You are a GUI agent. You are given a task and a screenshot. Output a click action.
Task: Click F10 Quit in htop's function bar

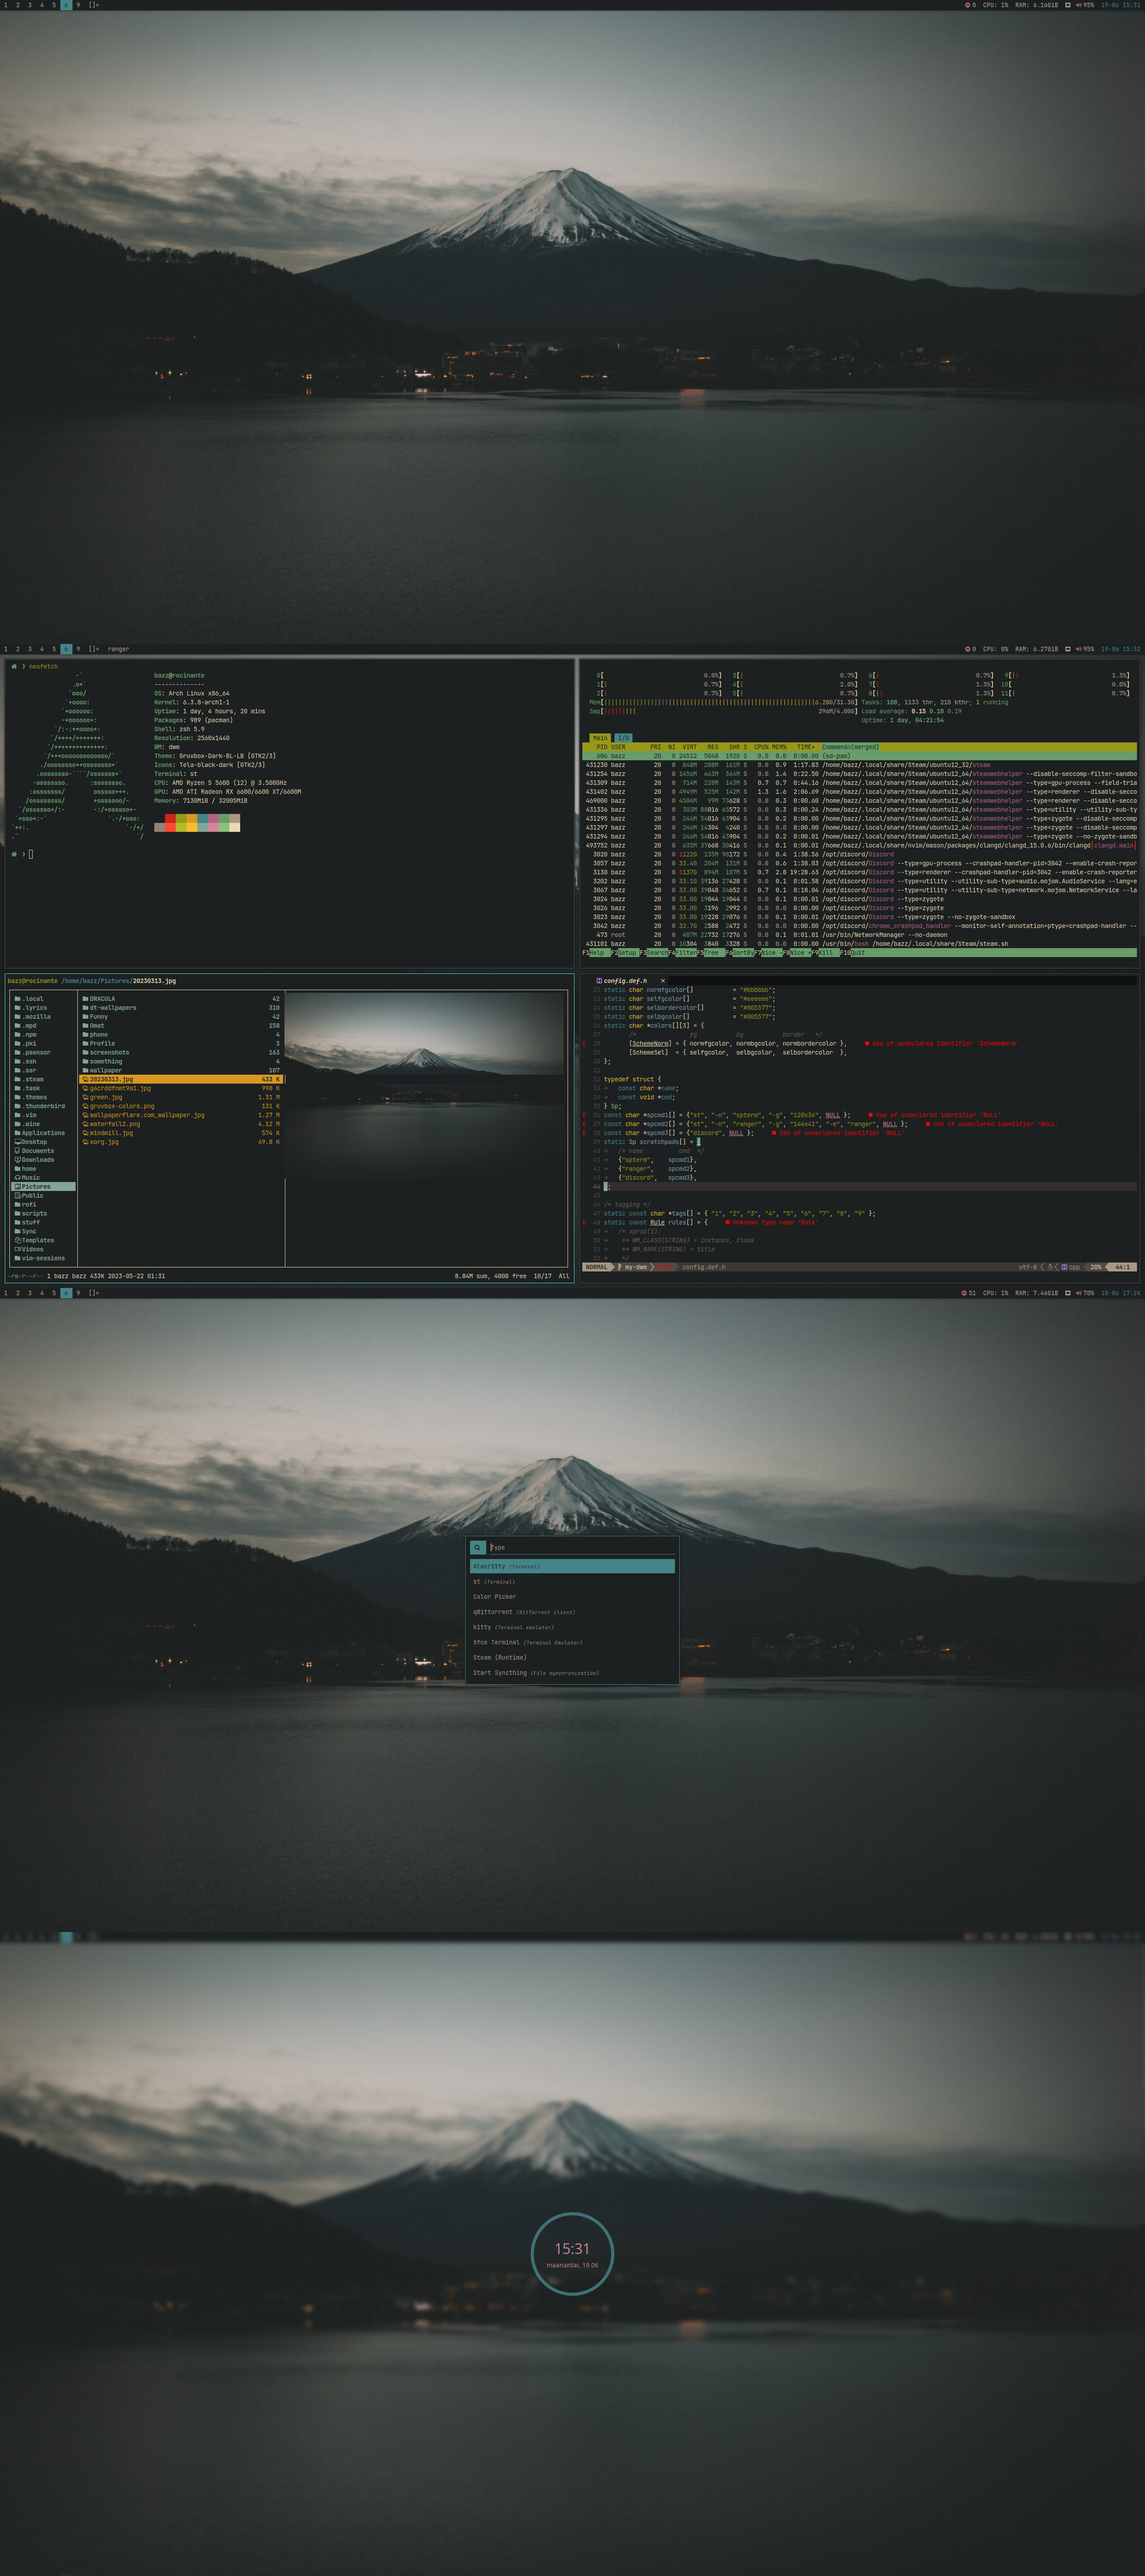coord(853,953)
